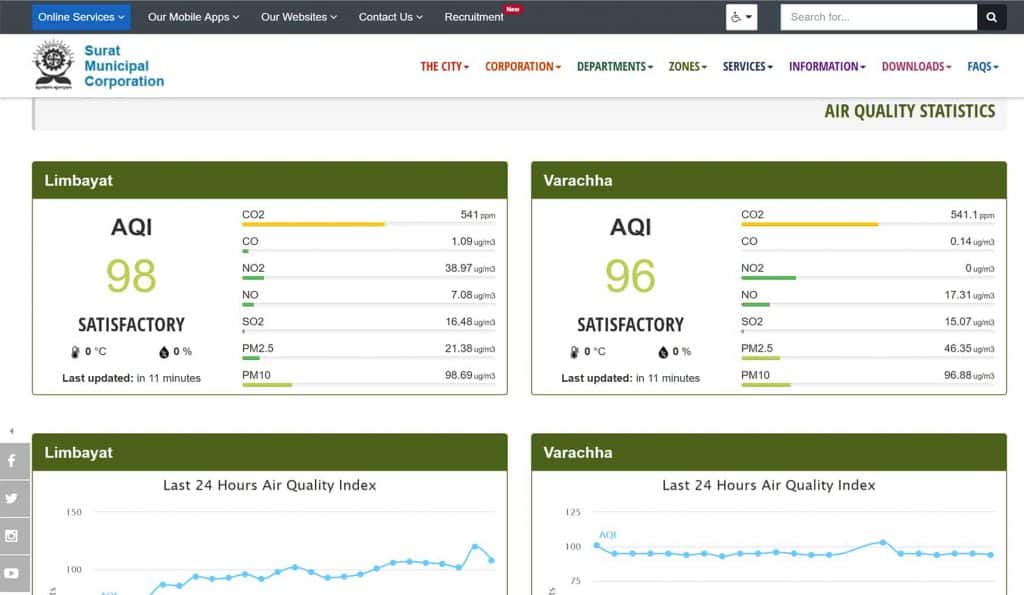The height and width of the screenshot is (595, 1024).
Task: Expand the Our Mobile Apps dropdown
Action: 193,17
